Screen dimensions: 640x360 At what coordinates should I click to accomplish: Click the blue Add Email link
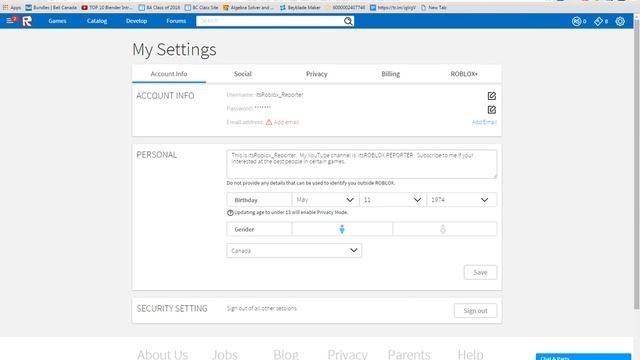pos(484,122)
